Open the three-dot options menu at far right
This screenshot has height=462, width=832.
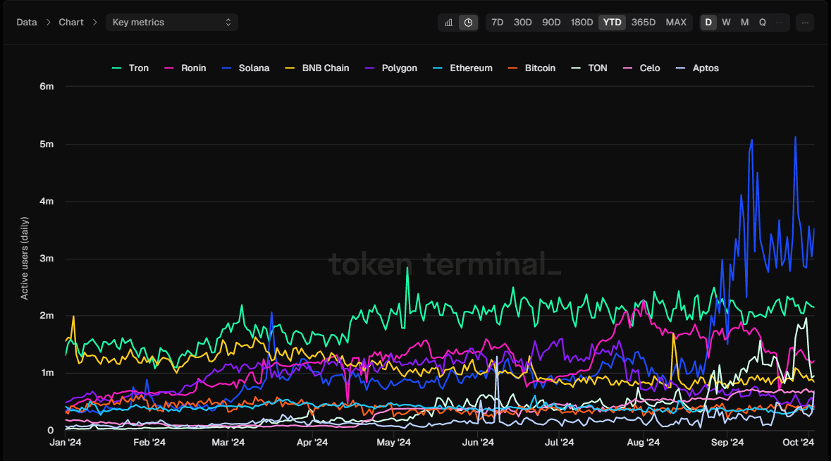point(805,22)
